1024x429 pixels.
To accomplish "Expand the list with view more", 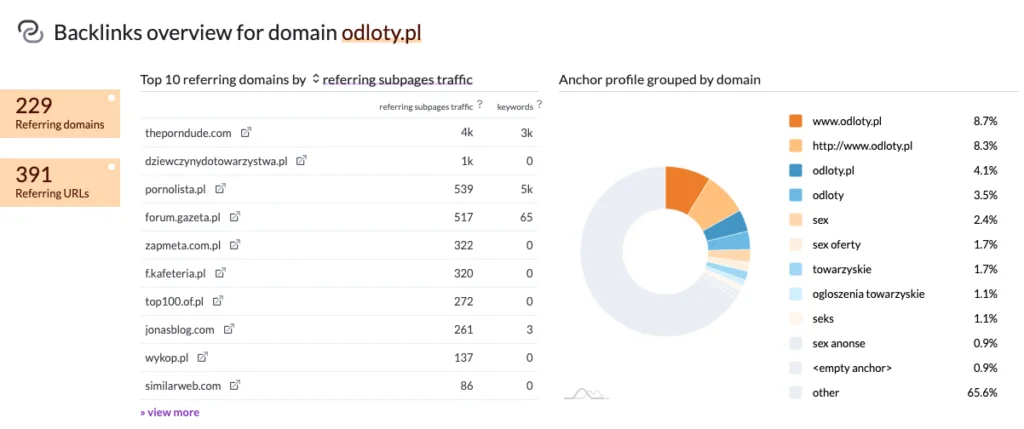I will pyautogui.click(x=170, y=412).
